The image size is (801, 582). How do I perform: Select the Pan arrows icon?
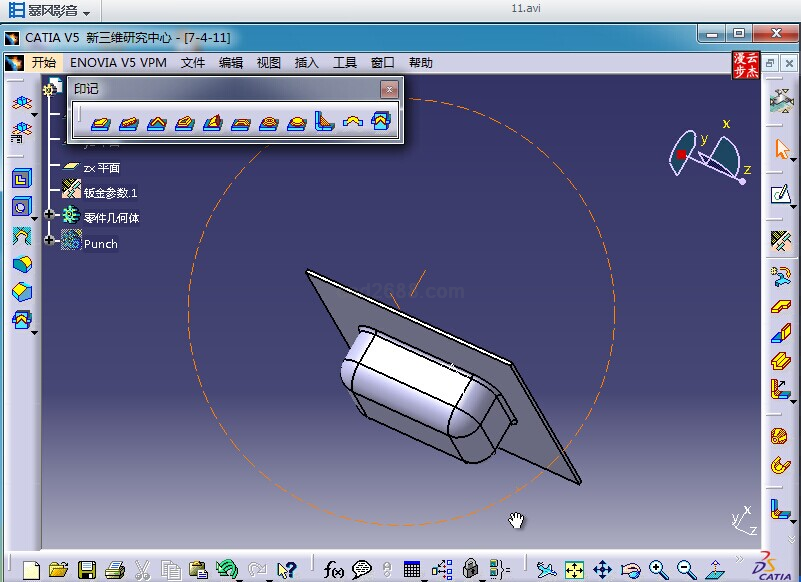(602, 570)
